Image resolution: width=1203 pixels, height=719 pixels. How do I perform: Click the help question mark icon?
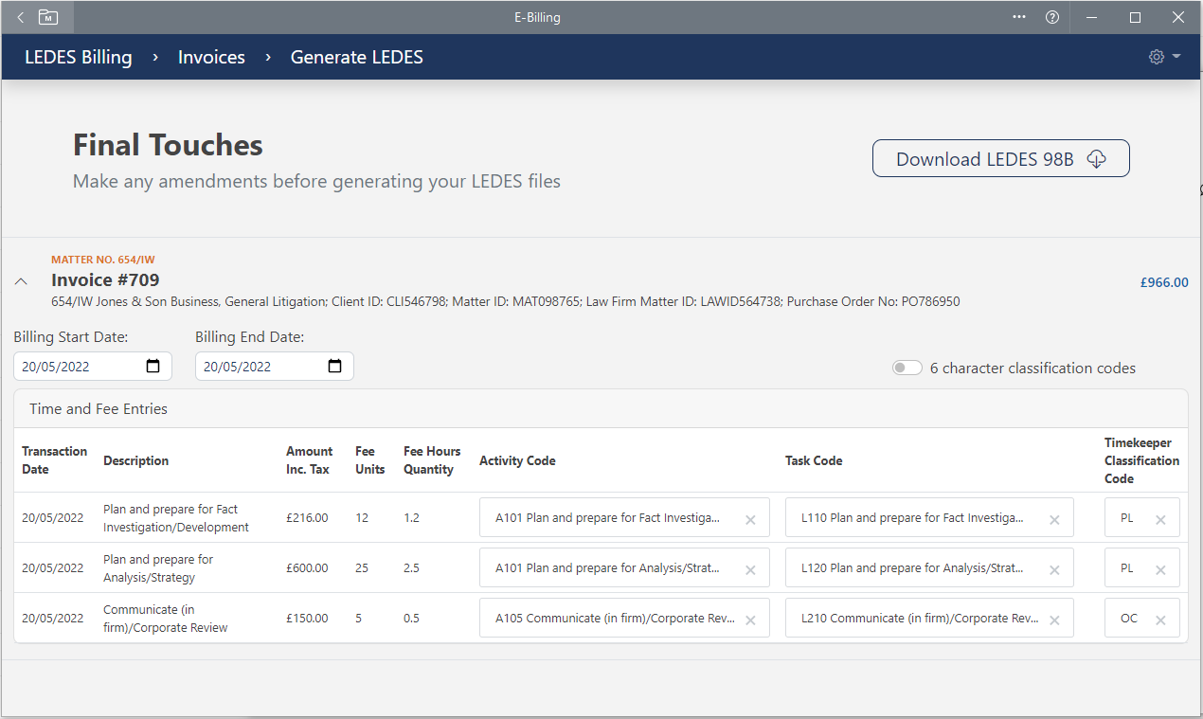click(1052, 17)
